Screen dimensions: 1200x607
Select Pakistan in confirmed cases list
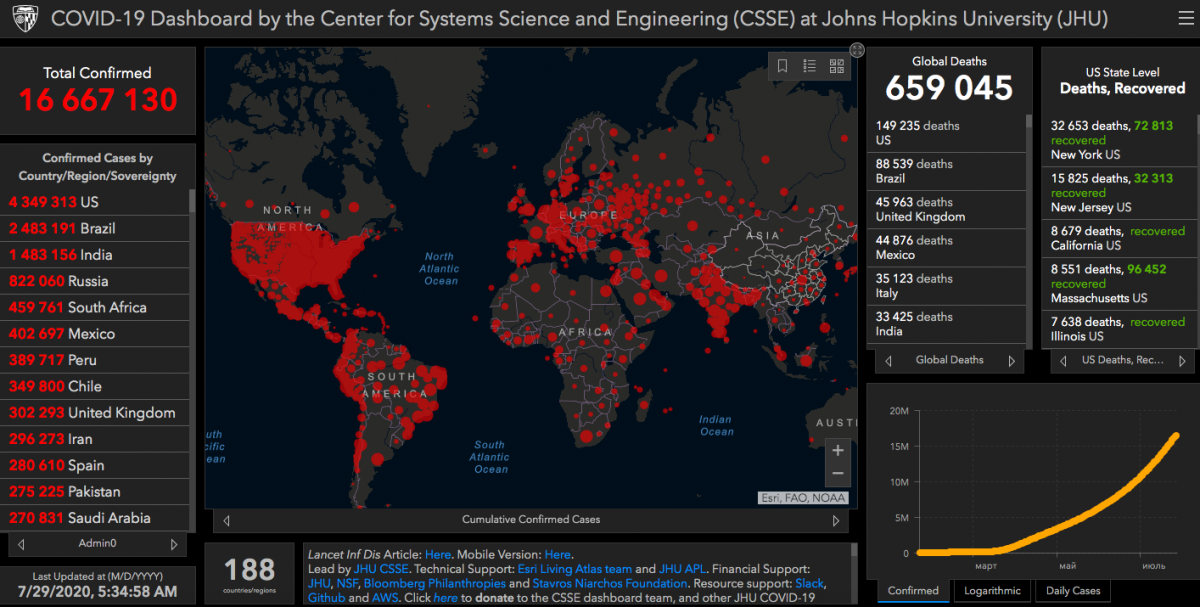96,492
